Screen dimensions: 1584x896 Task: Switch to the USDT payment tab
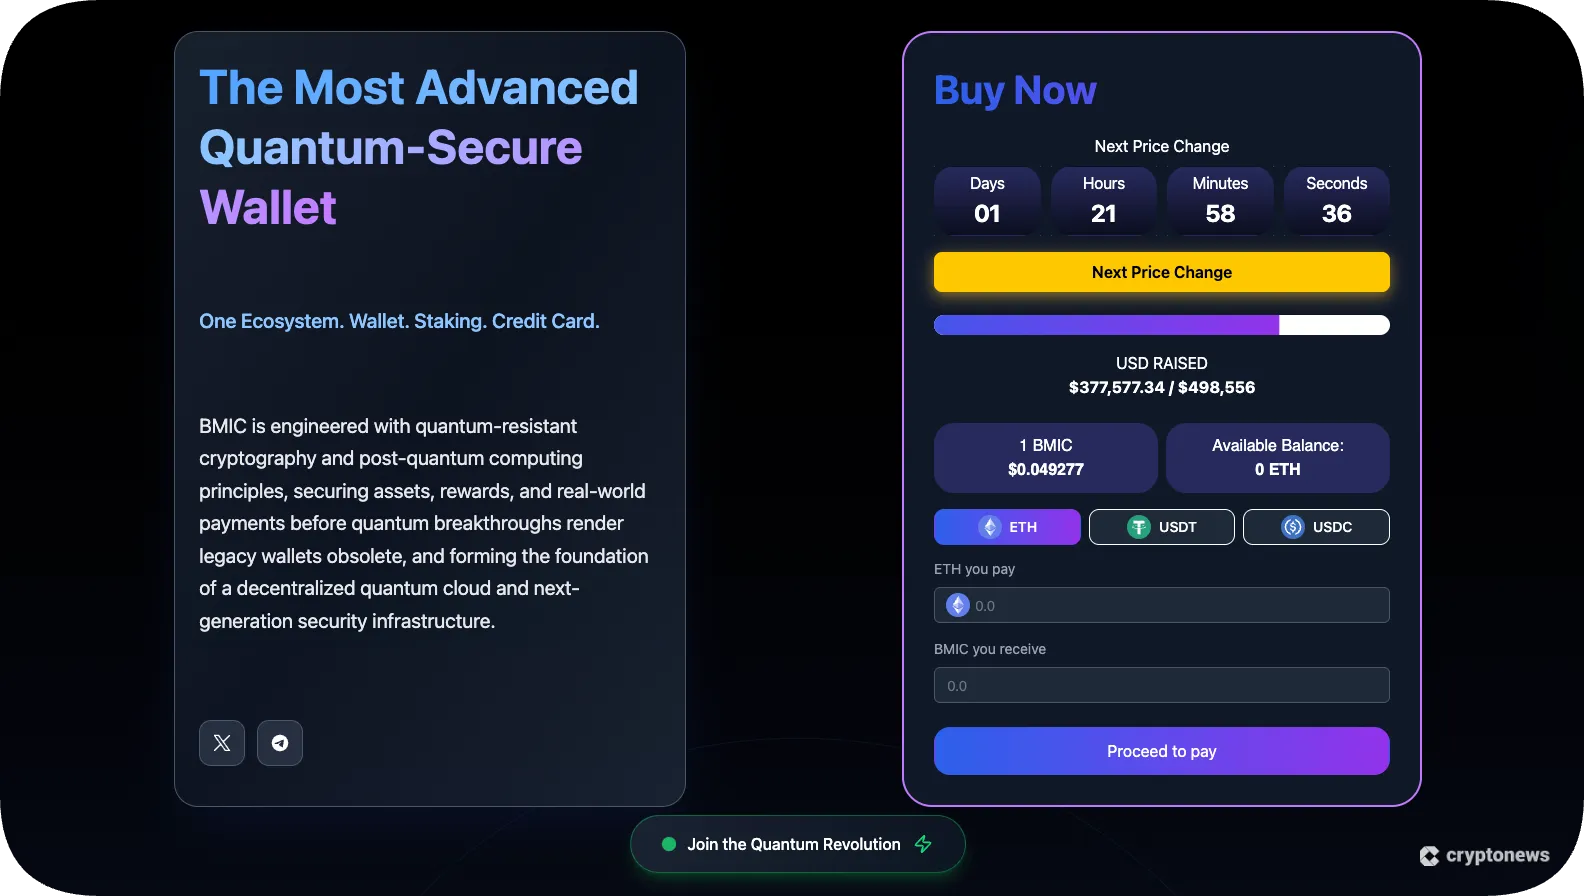1161,527
